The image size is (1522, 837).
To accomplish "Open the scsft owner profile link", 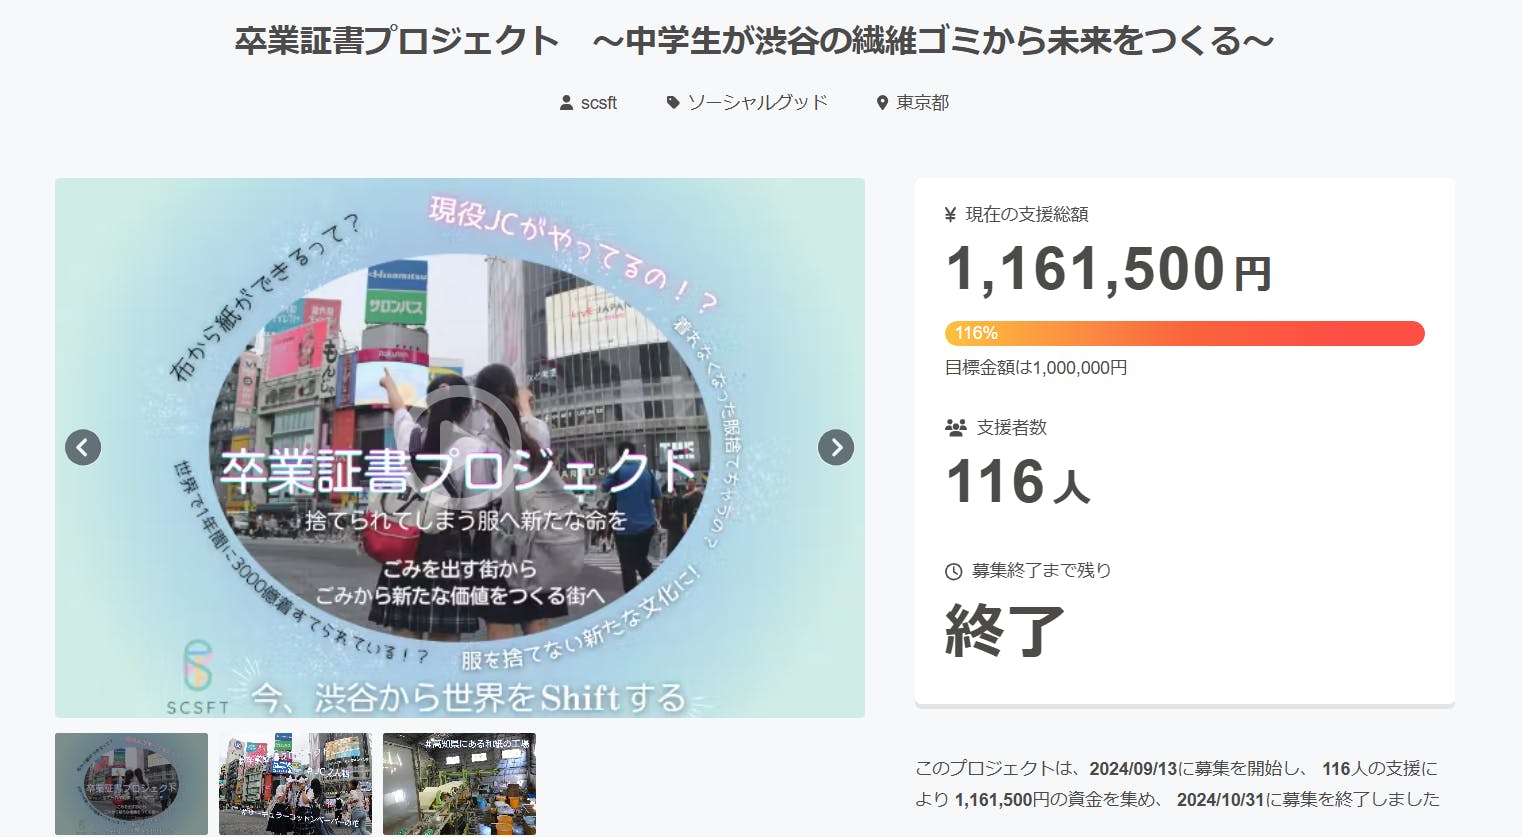I will coord(598,103).
